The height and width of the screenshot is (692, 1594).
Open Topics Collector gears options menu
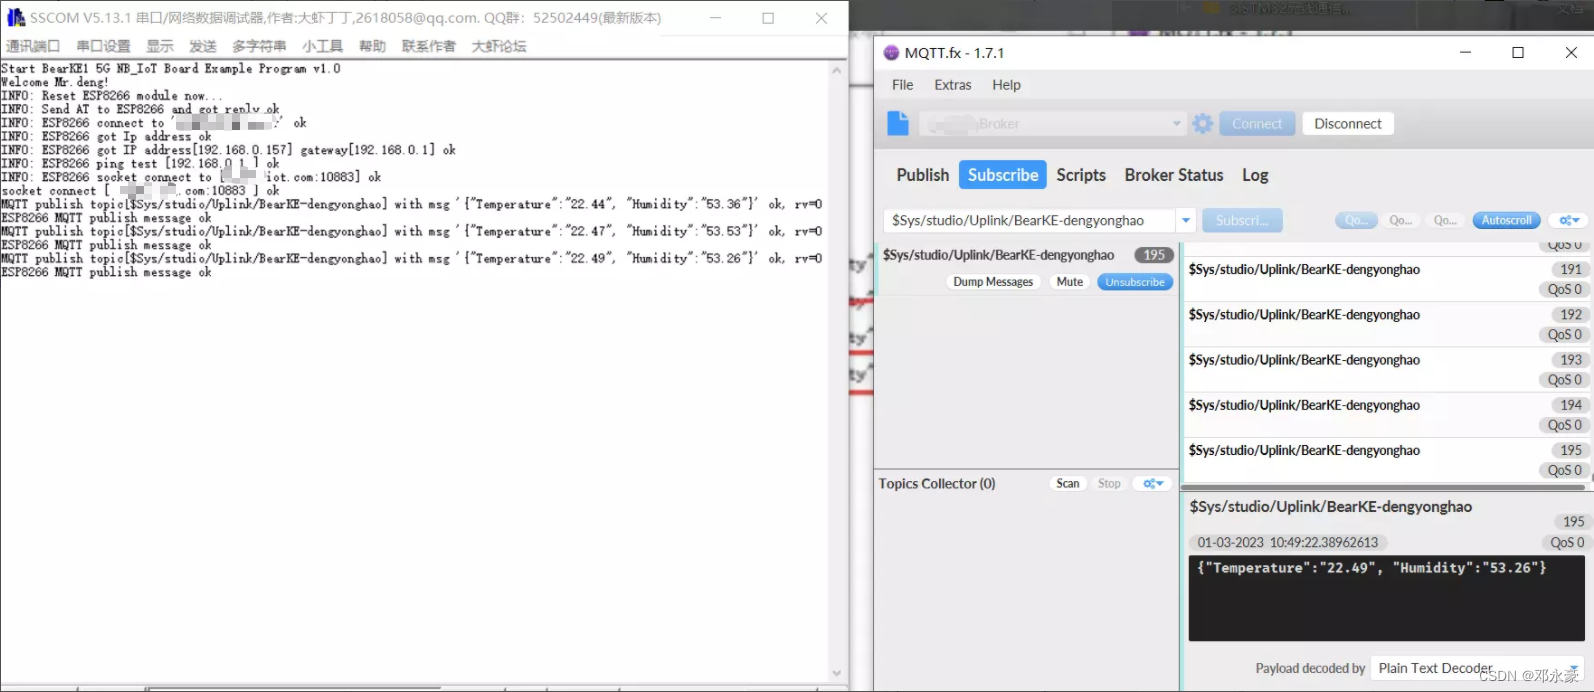(x=1154, y=483)
